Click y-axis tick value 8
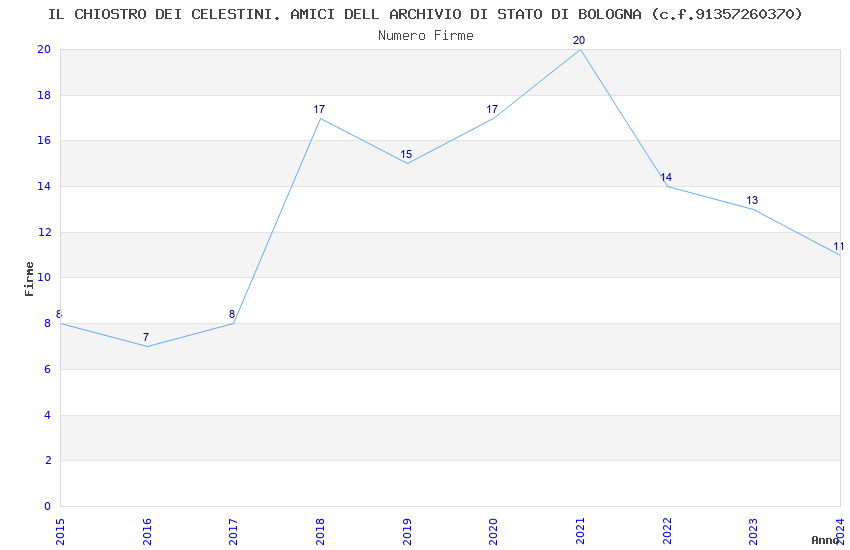Image resolution: width=850 pixels, height=550 pixels. coord(48,323)
